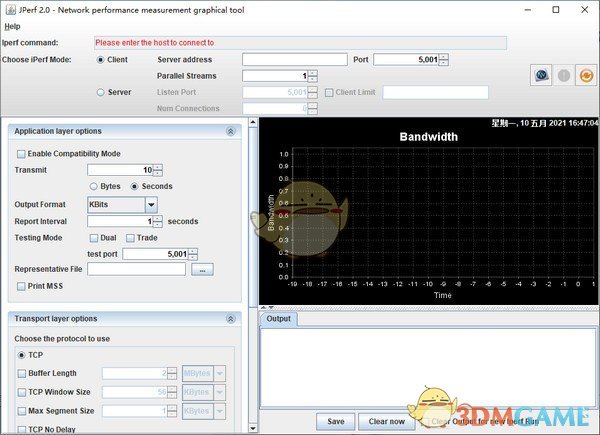Decrease Report Interval with down arrow
Screen dimensions: 600x435
[x=158, y=224]
